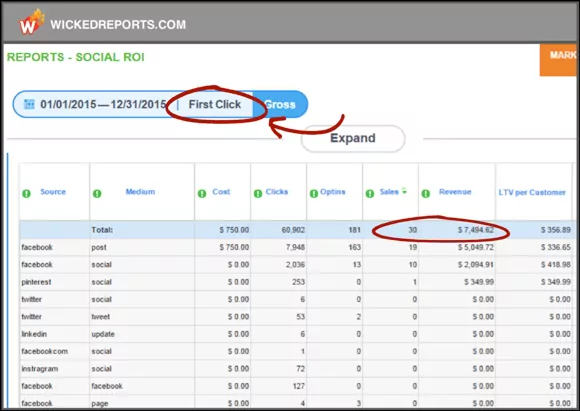
Task: Click the clicks value 7,948
Action: (295, 247)
